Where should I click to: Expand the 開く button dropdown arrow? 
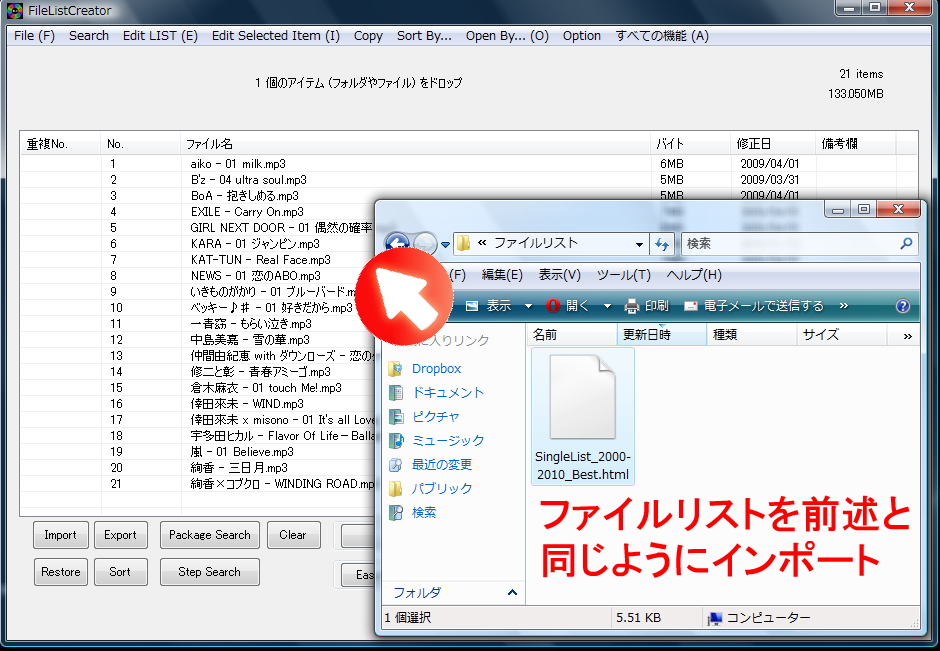[607, 306]
